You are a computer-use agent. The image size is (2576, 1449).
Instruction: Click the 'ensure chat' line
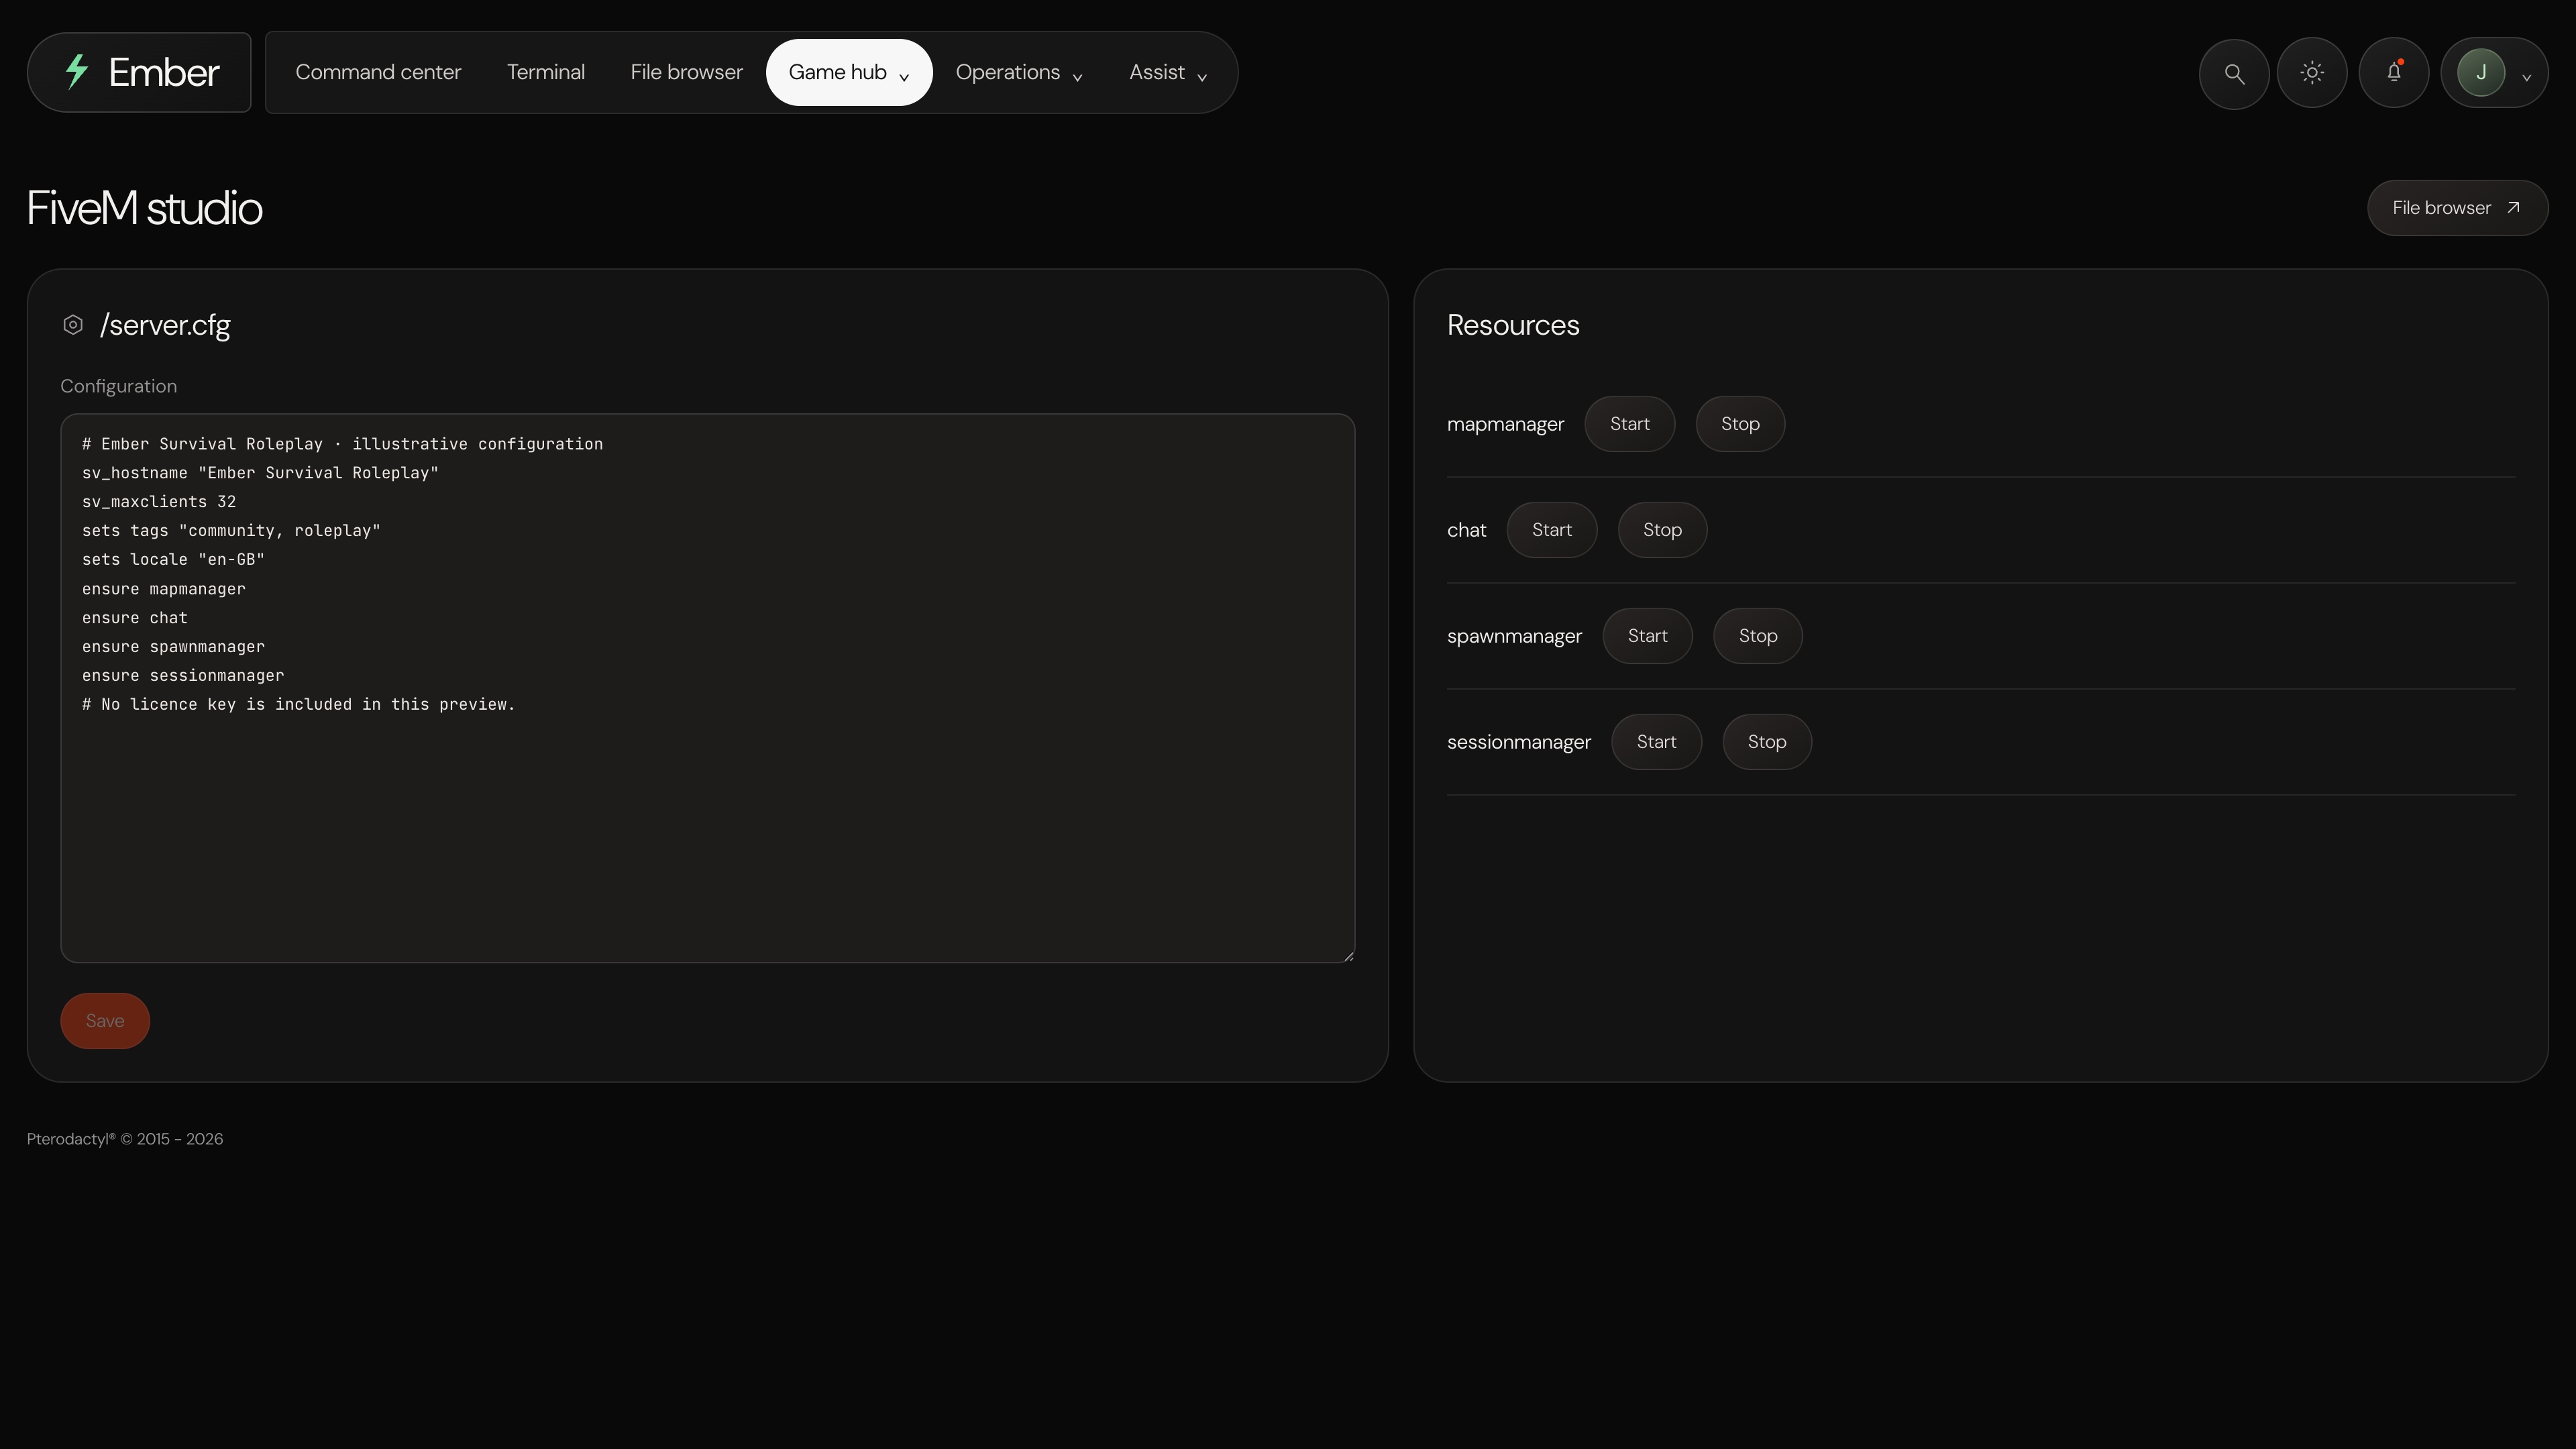(x=135, y=618)
